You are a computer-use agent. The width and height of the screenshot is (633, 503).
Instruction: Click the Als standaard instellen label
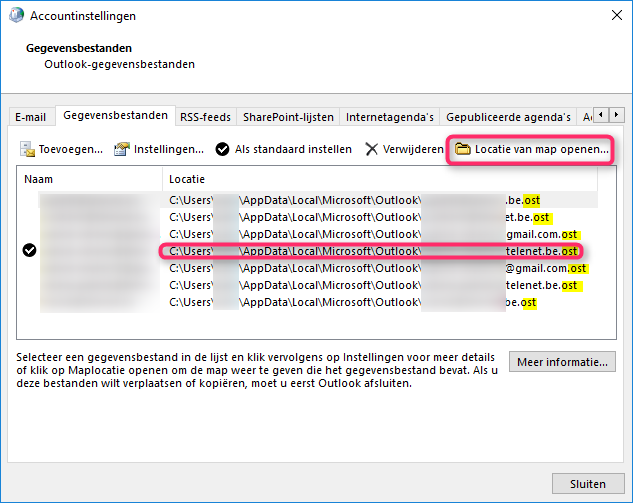293,149
